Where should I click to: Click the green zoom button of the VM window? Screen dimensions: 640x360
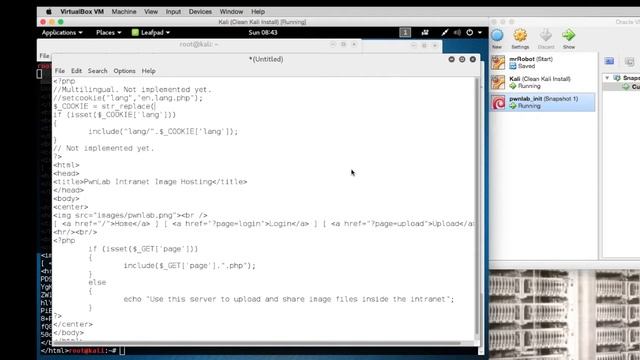pos(61,22)
